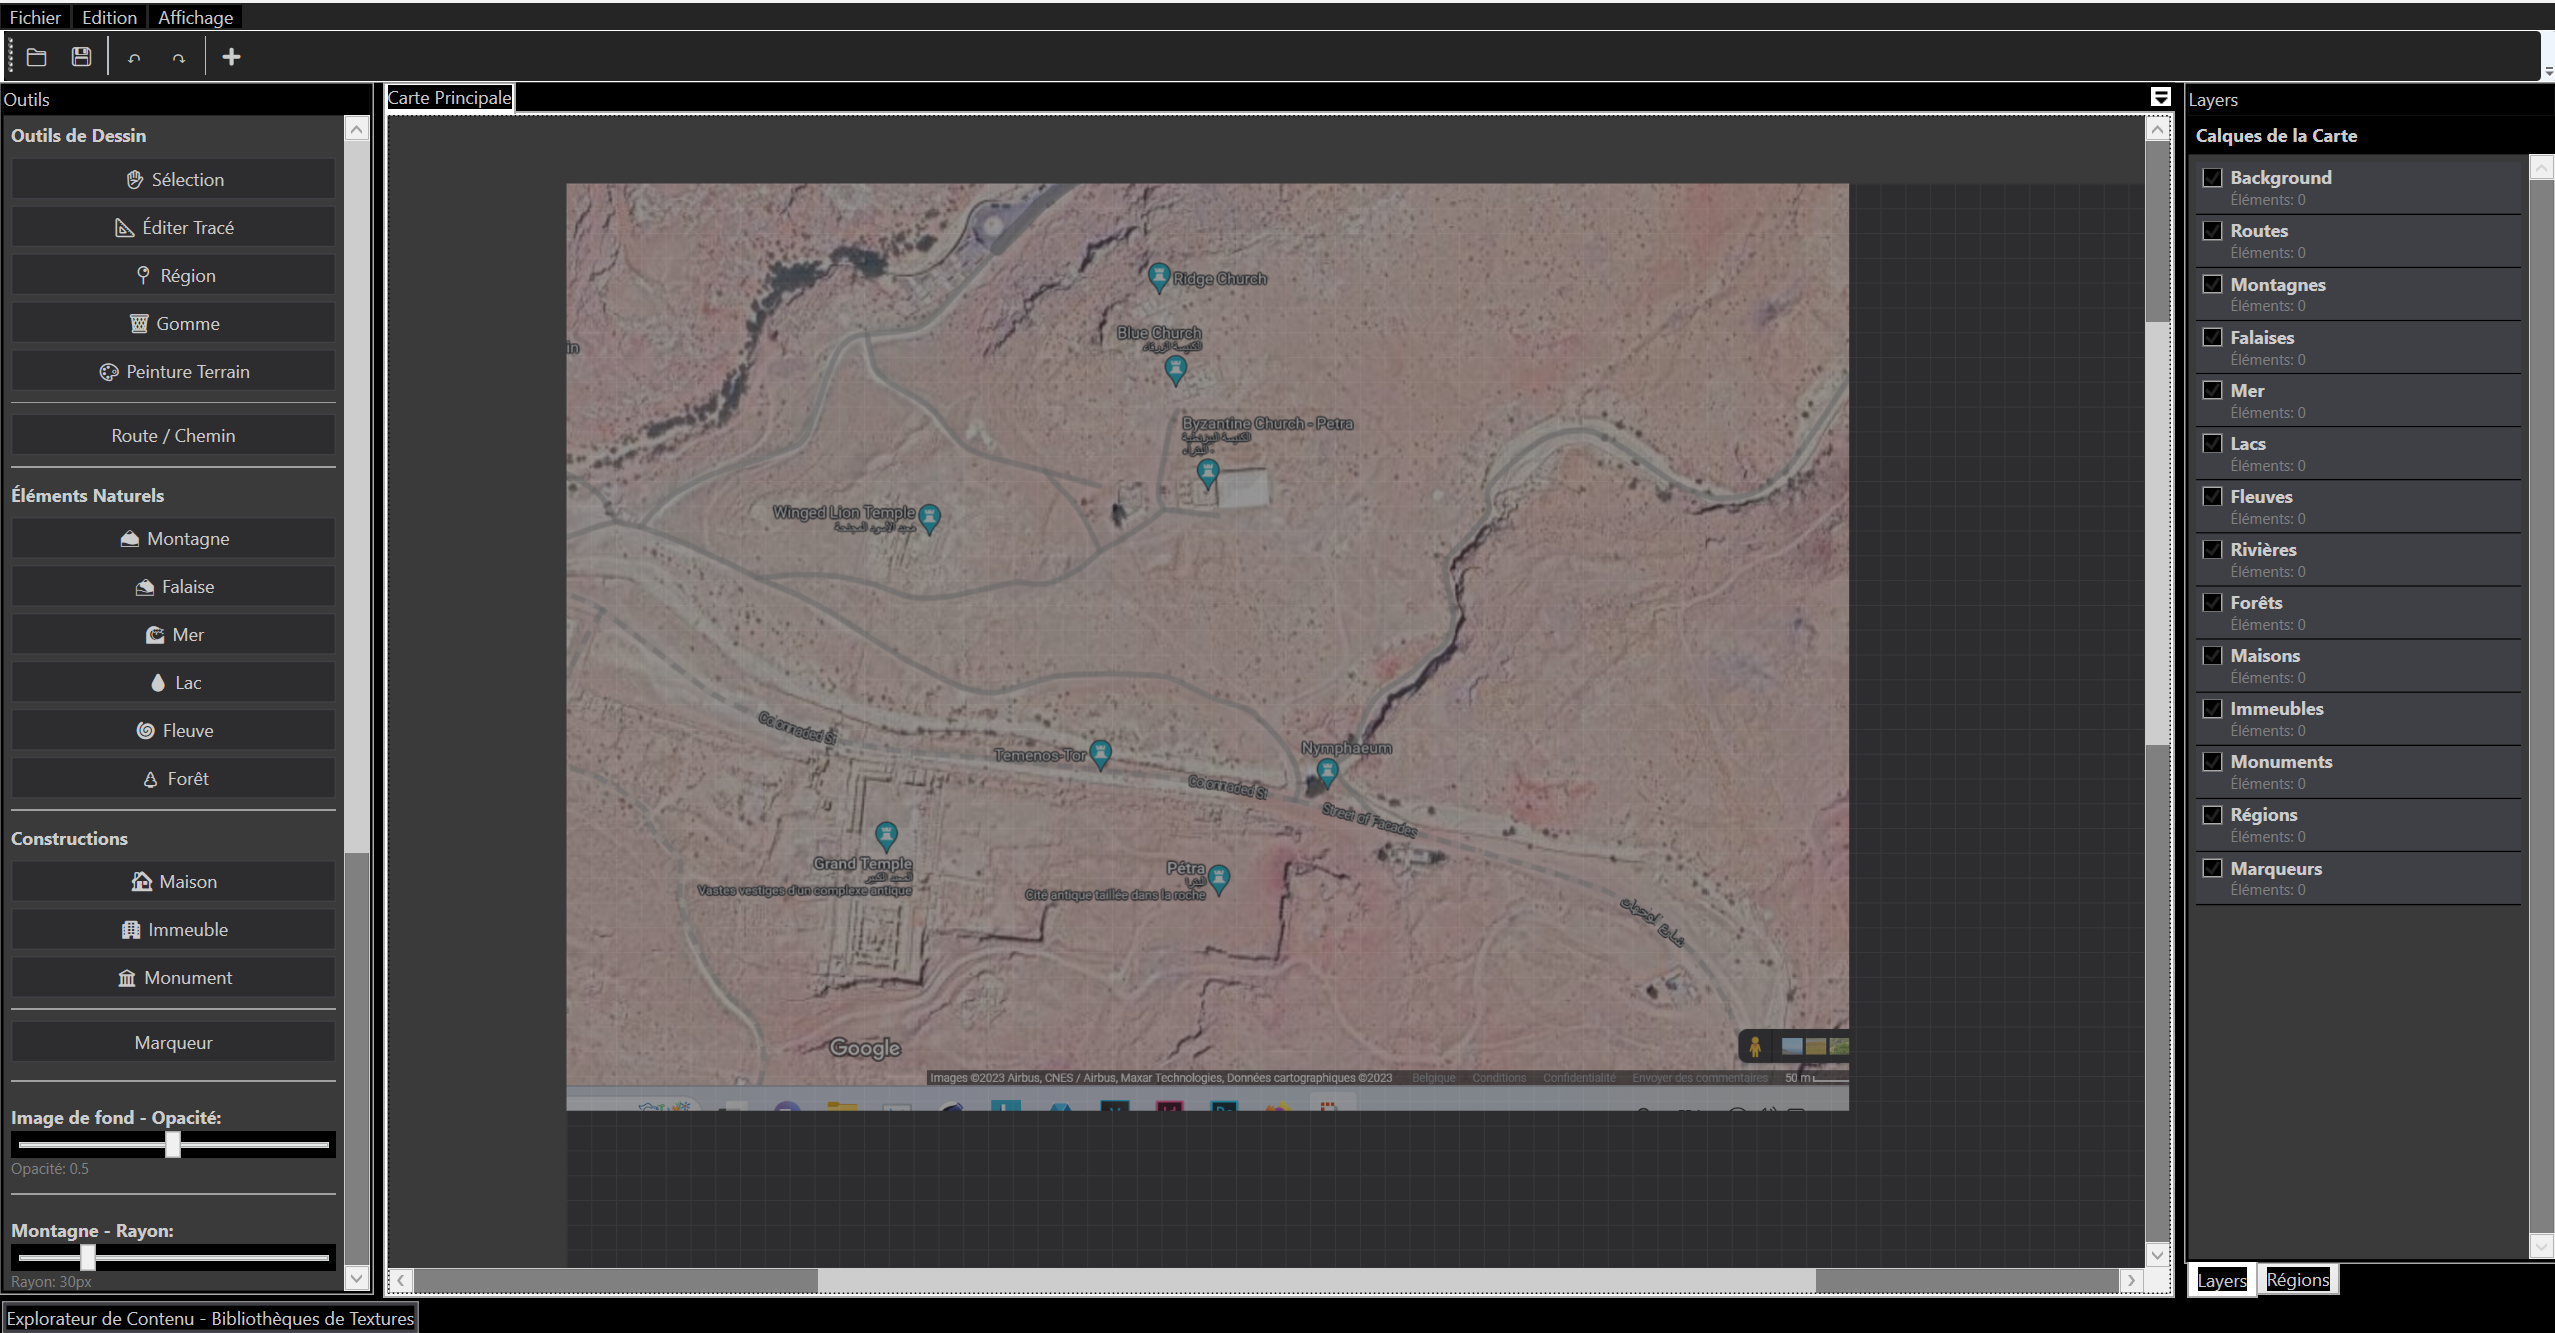The image size is (2555, 1333).
Task: Choose the Monument tool
Action: (173, 977)
